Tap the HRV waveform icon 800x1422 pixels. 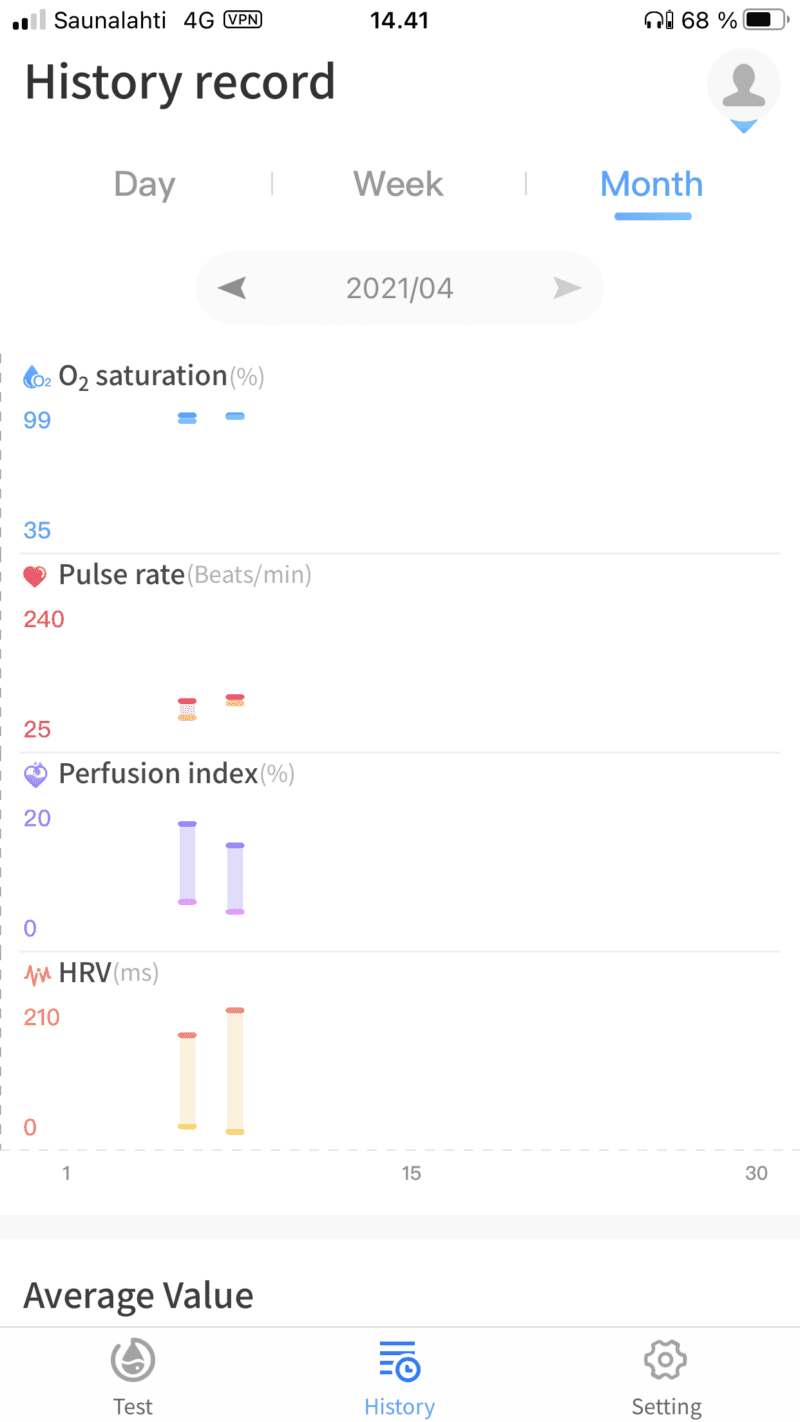tap(37, 973)
